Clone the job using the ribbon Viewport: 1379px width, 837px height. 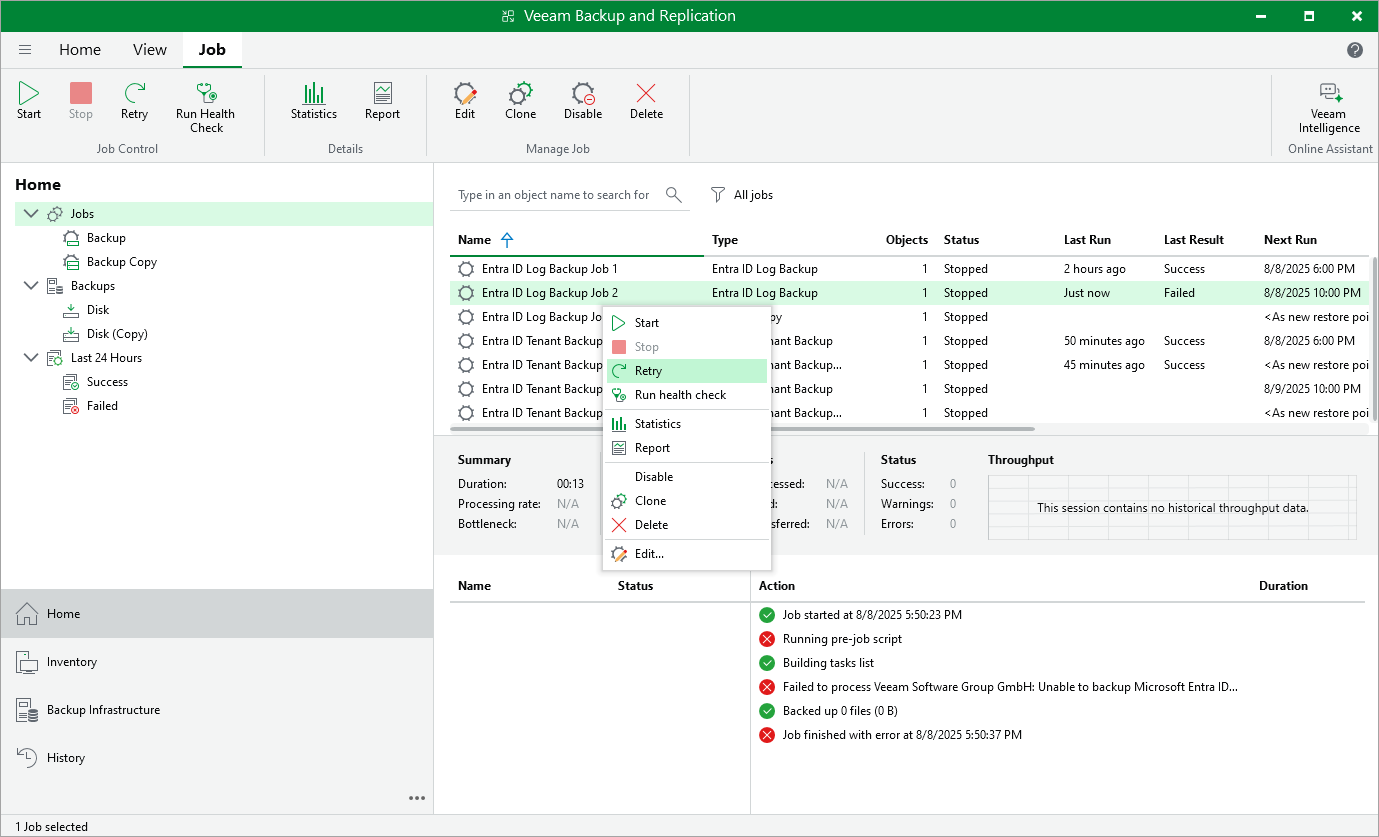pyautogui.click(x=520, y=101)
